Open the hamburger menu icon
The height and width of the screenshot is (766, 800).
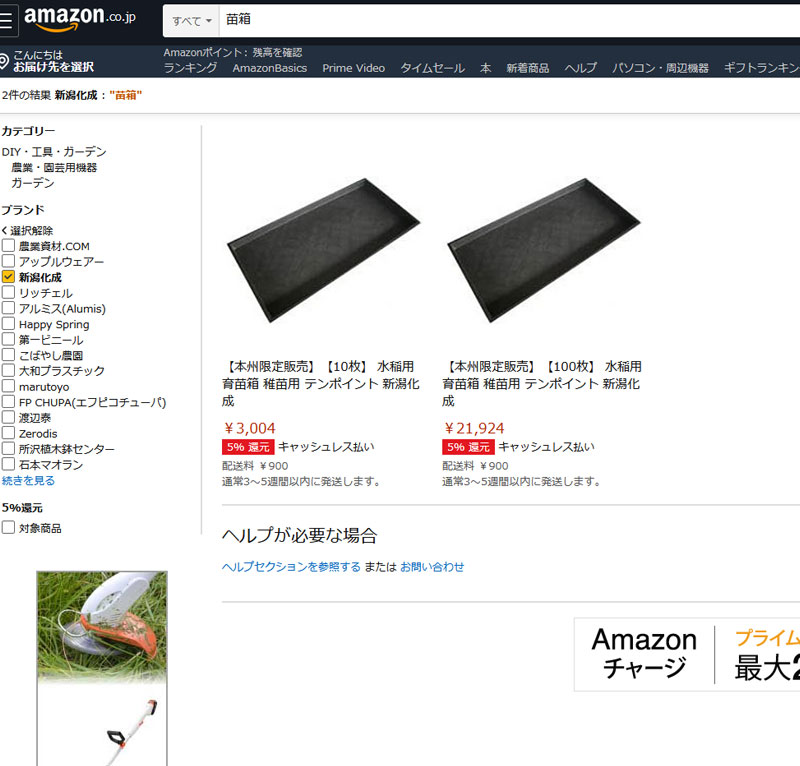tap(6, 20)
